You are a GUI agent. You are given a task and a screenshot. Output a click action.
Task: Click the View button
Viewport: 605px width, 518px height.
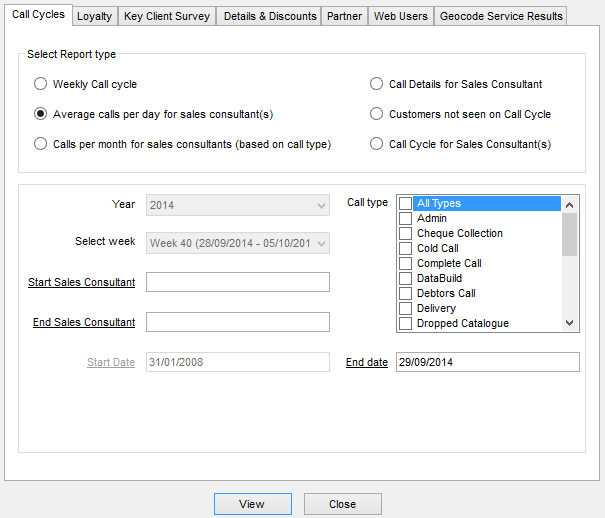coord(252,504)
